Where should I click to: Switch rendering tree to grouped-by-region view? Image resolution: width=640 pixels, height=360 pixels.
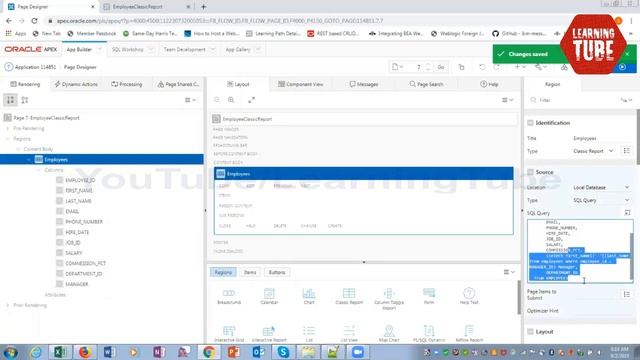10,100
